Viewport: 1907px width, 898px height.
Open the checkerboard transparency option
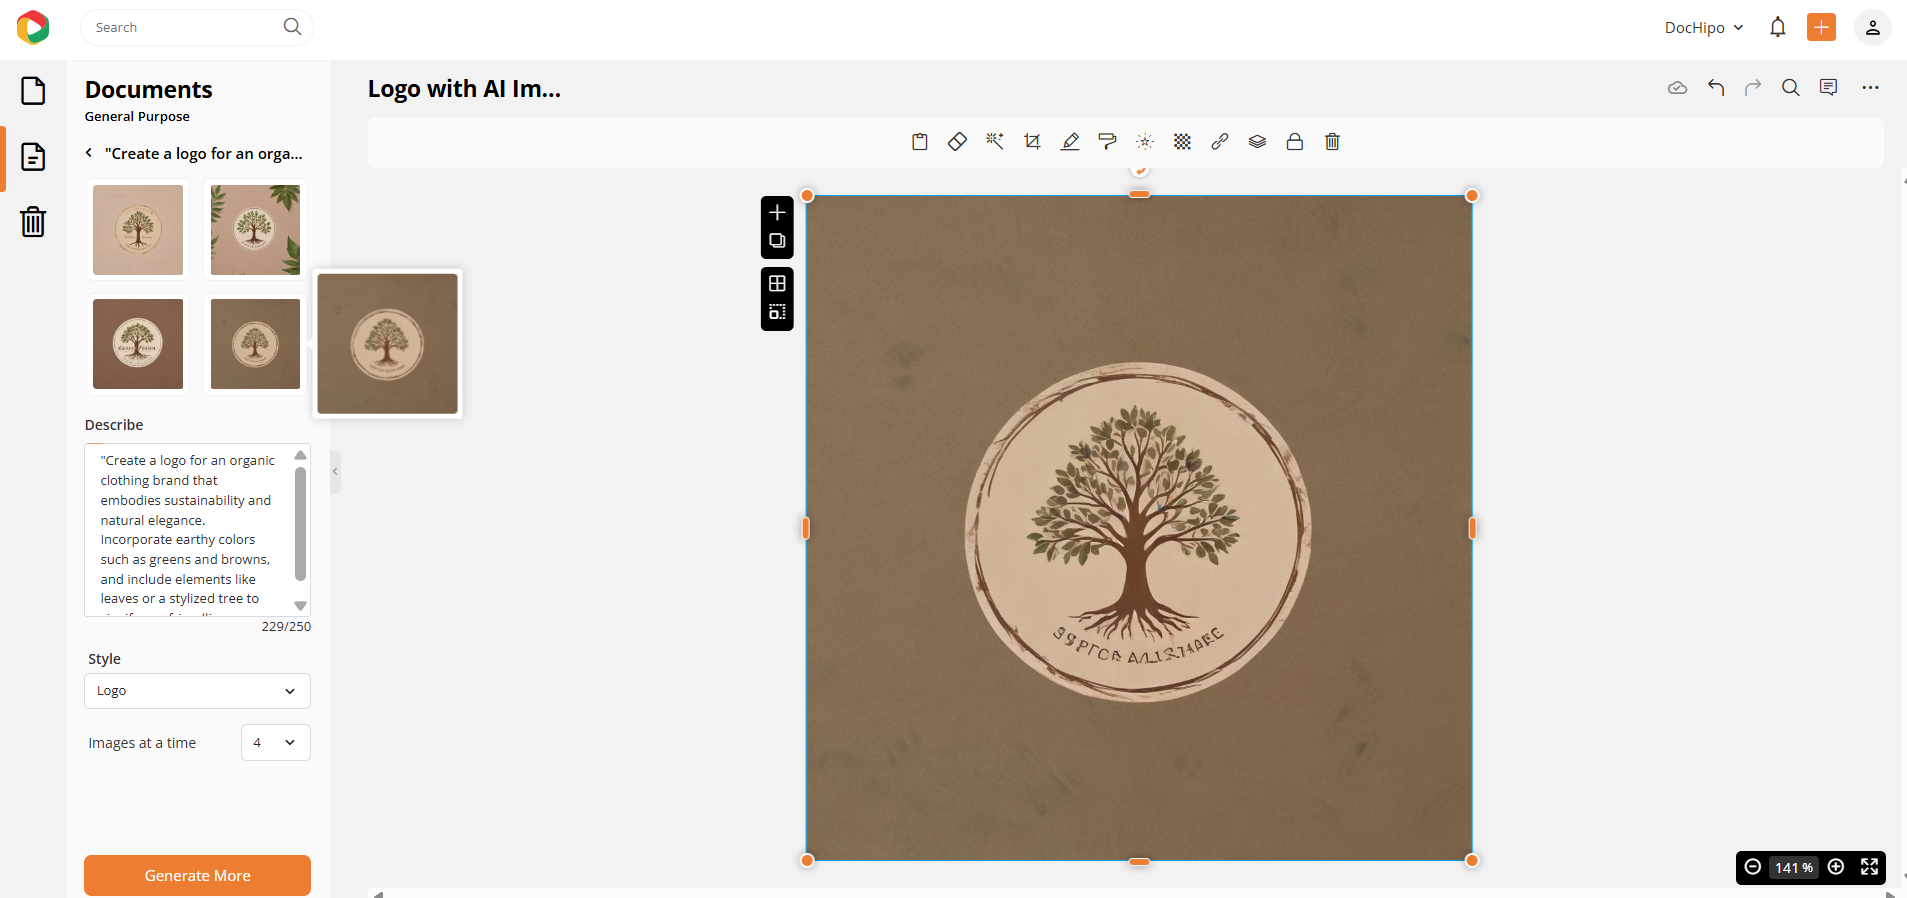(x=1182, y=142)
